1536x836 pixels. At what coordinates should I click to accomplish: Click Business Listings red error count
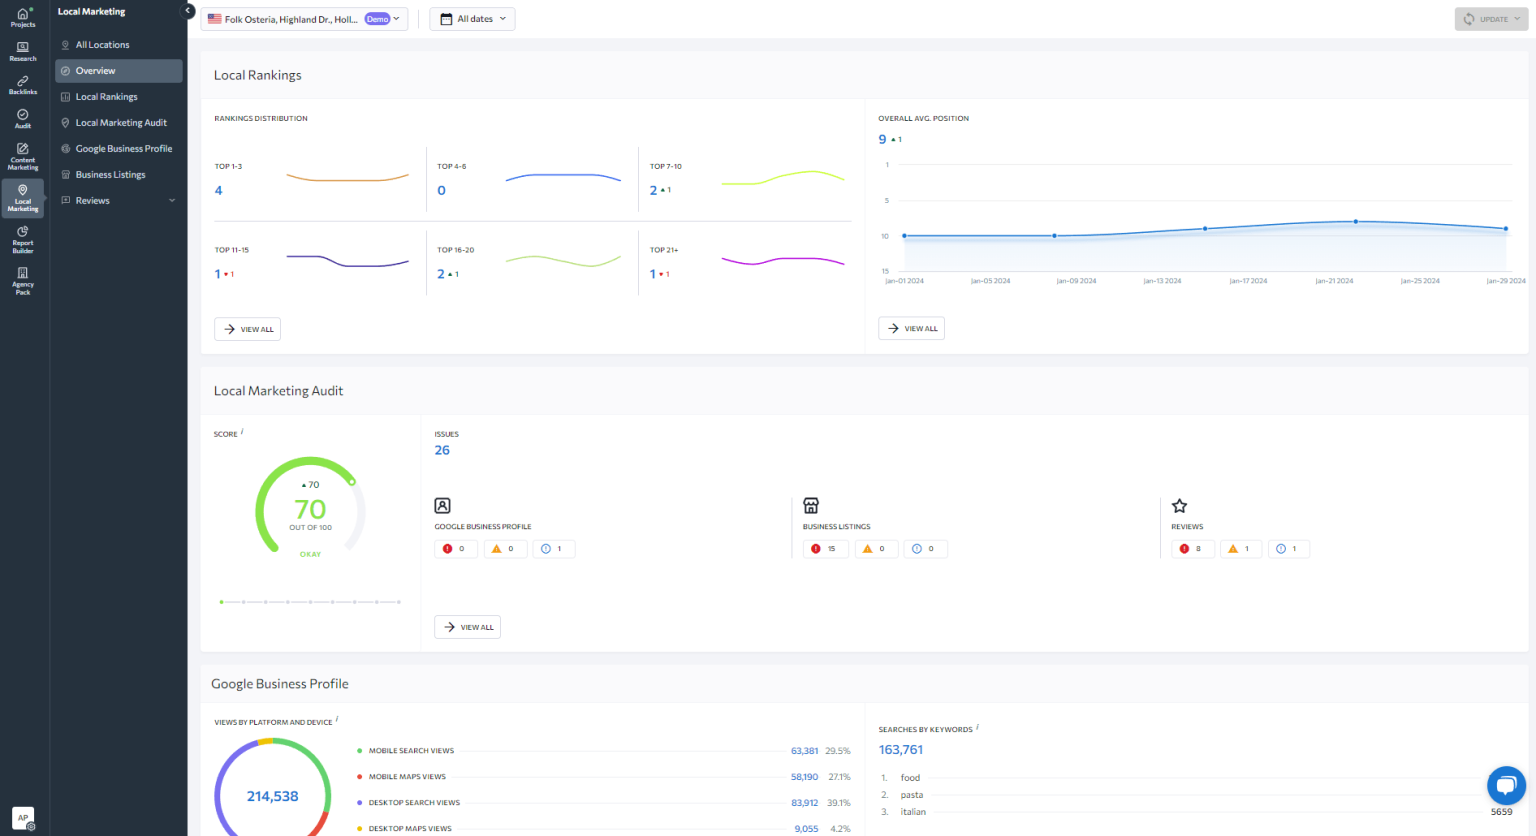825,549
